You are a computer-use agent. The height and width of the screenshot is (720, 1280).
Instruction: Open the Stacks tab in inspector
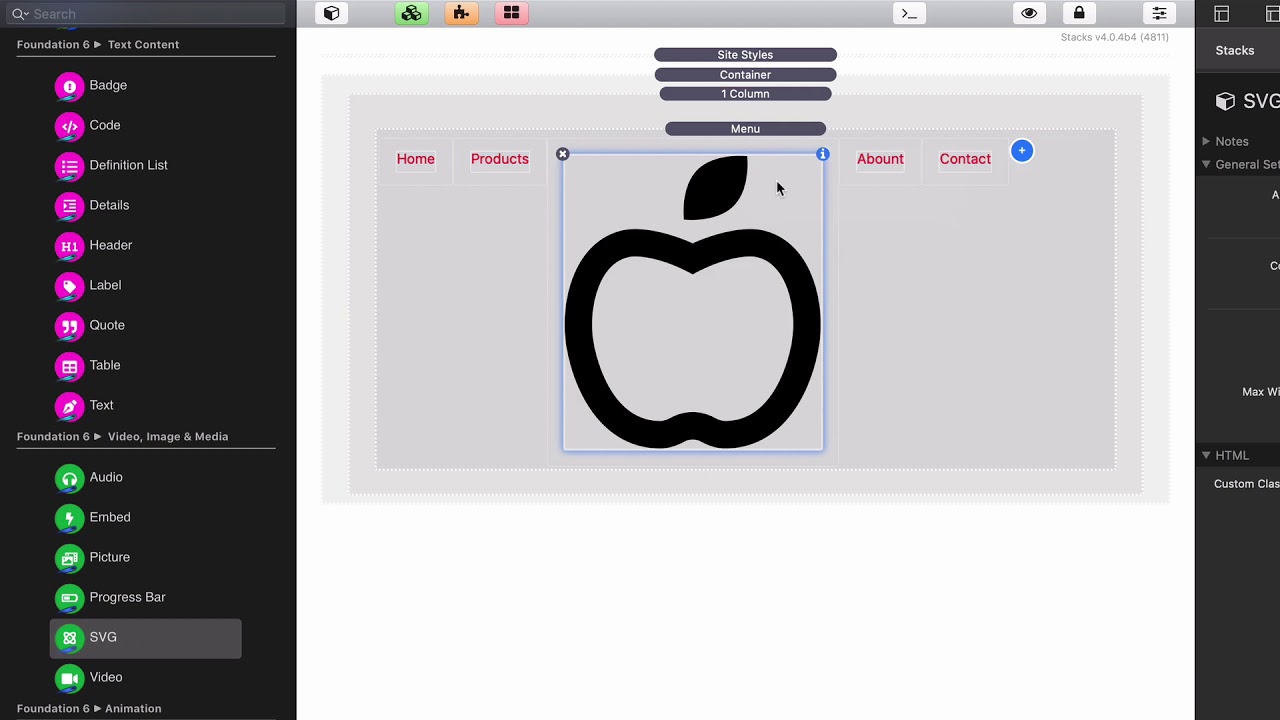(1235, 51)
